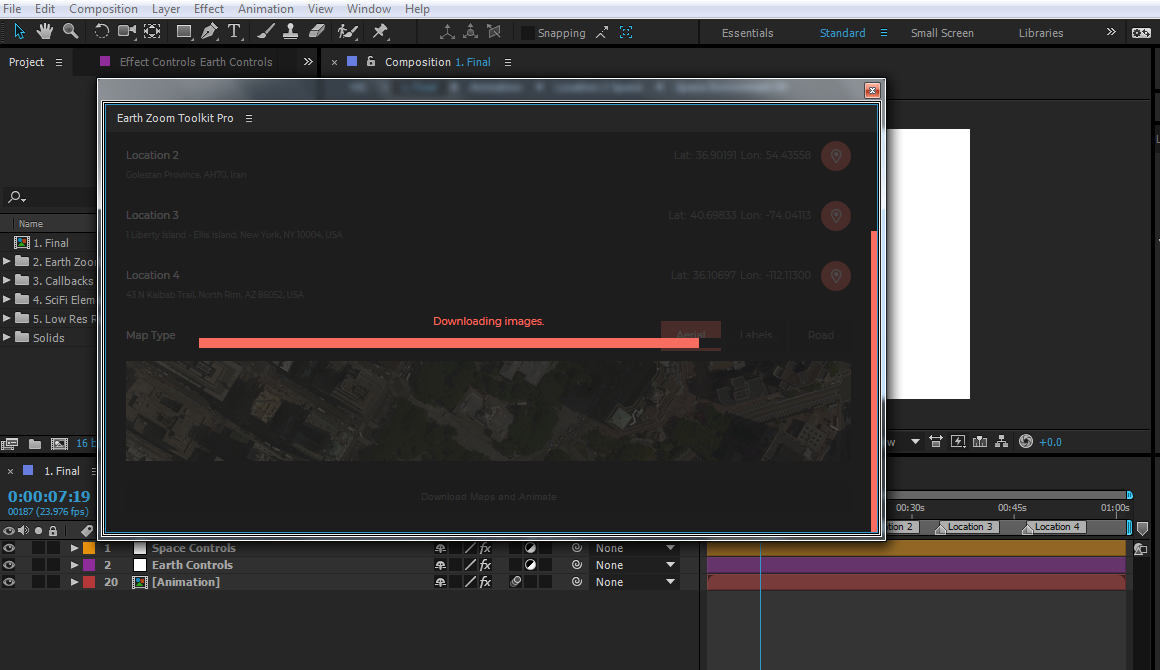Image resolution: width=1160 pixels, height=670 pixels.
Task: Expand the 4. SciFi Elements folder
Action: click(x=7, y=300)
